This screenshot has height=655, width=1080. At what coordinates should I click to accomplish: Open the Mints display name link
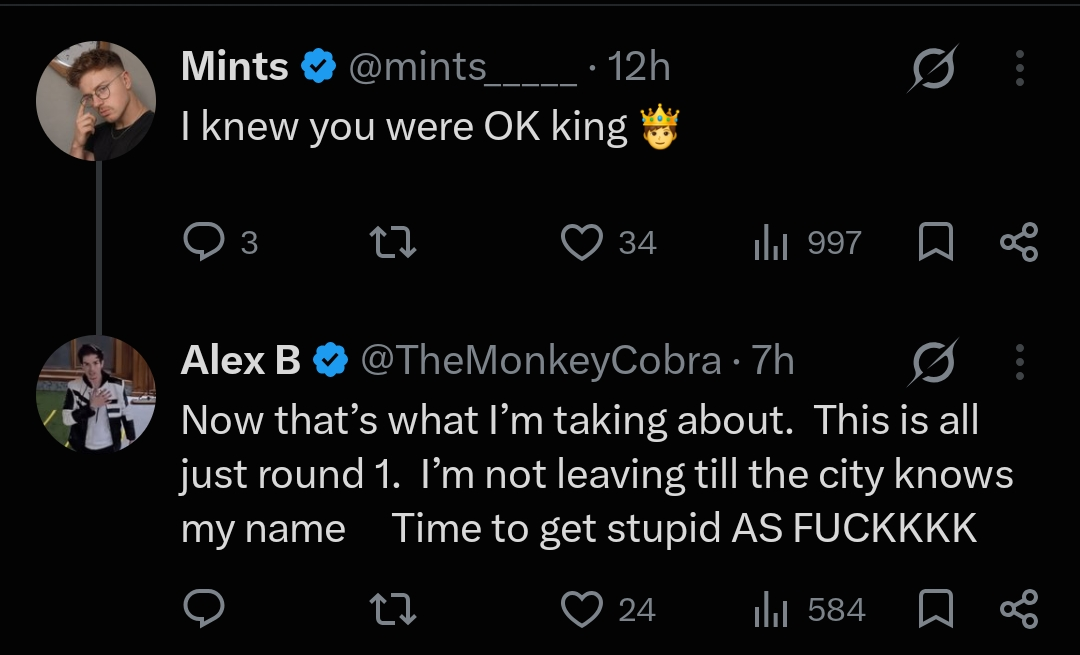point(234,66)
